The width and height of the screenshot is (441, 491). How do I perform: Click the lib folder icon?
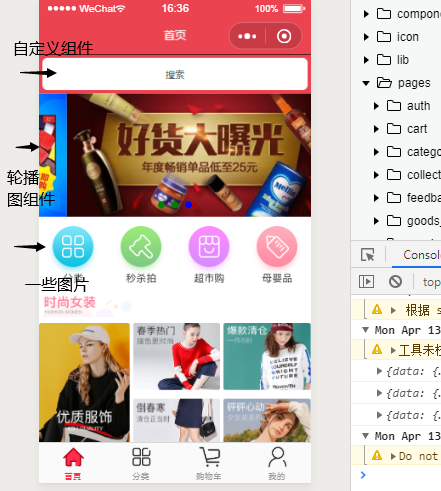tap(384, 60)
